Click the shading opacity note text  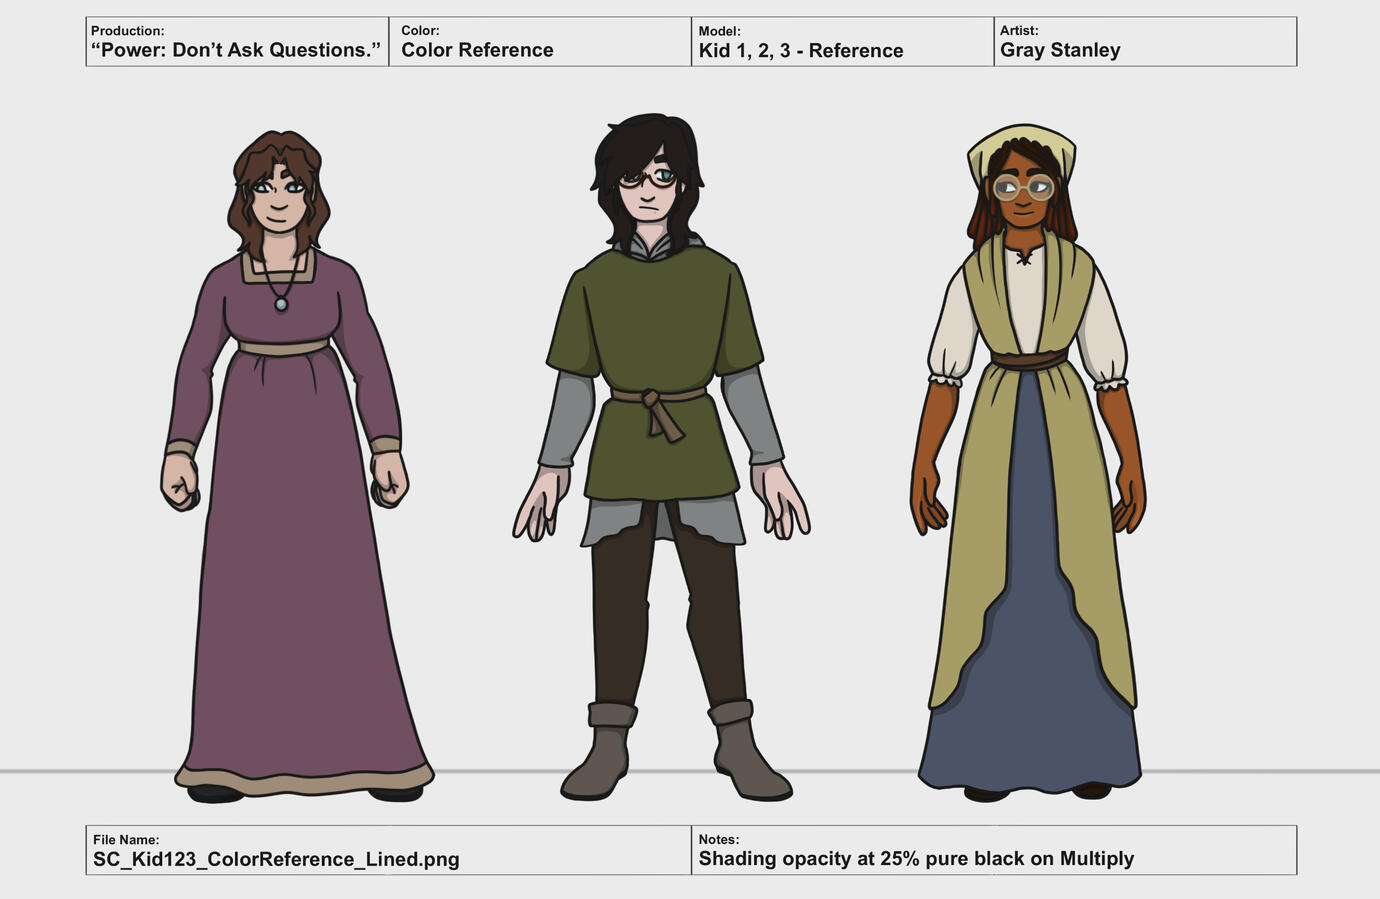[x=916, y=859]
